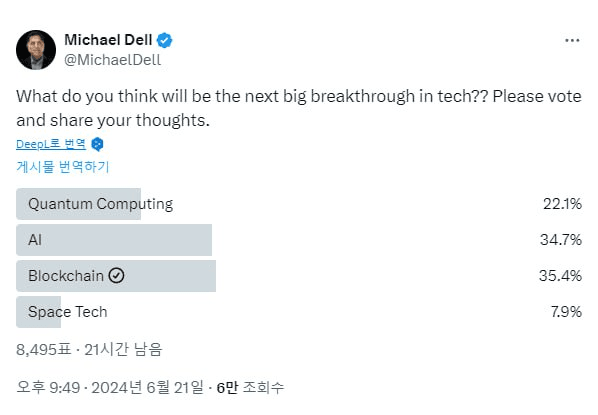Screen dimensions: 598x415
Task: Click the 34.7% result for AI
Action: pos(561,240)
